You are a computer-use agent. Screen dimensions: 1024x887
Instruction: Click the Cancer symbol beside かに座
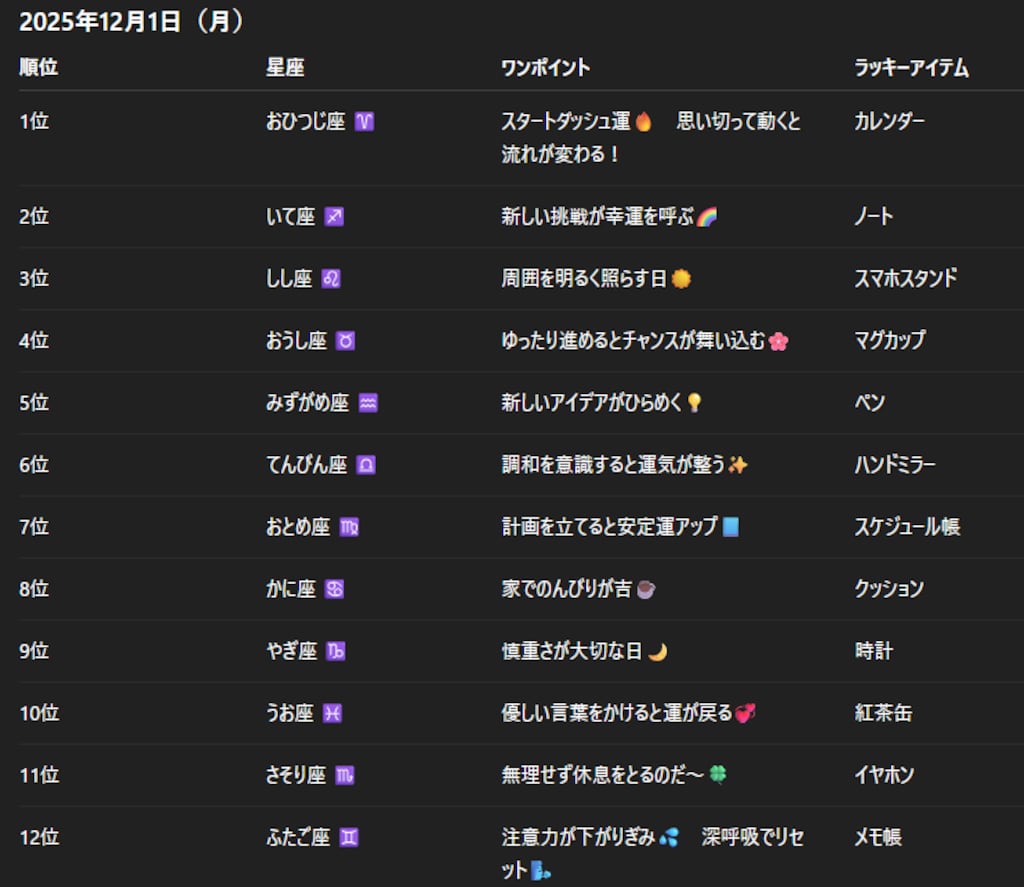coord(336,590)
